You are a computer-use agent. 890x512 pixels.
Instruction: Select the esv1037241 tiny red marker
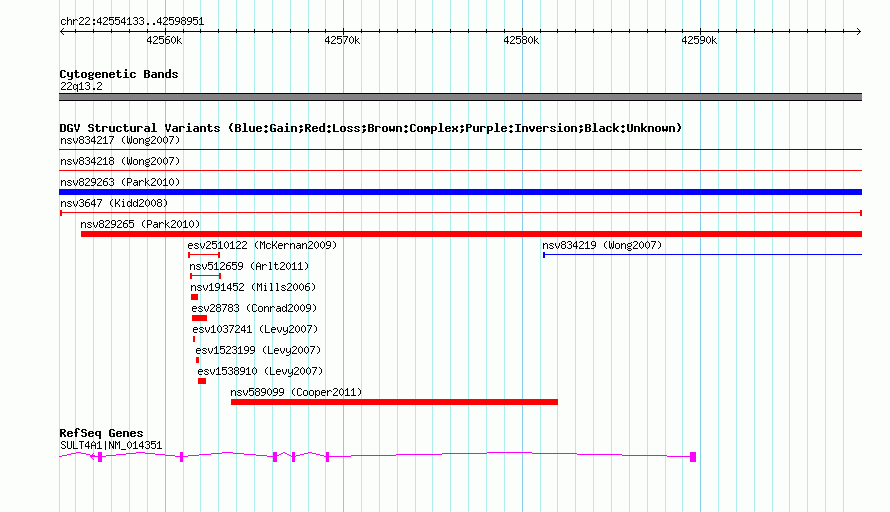point(194,339)
